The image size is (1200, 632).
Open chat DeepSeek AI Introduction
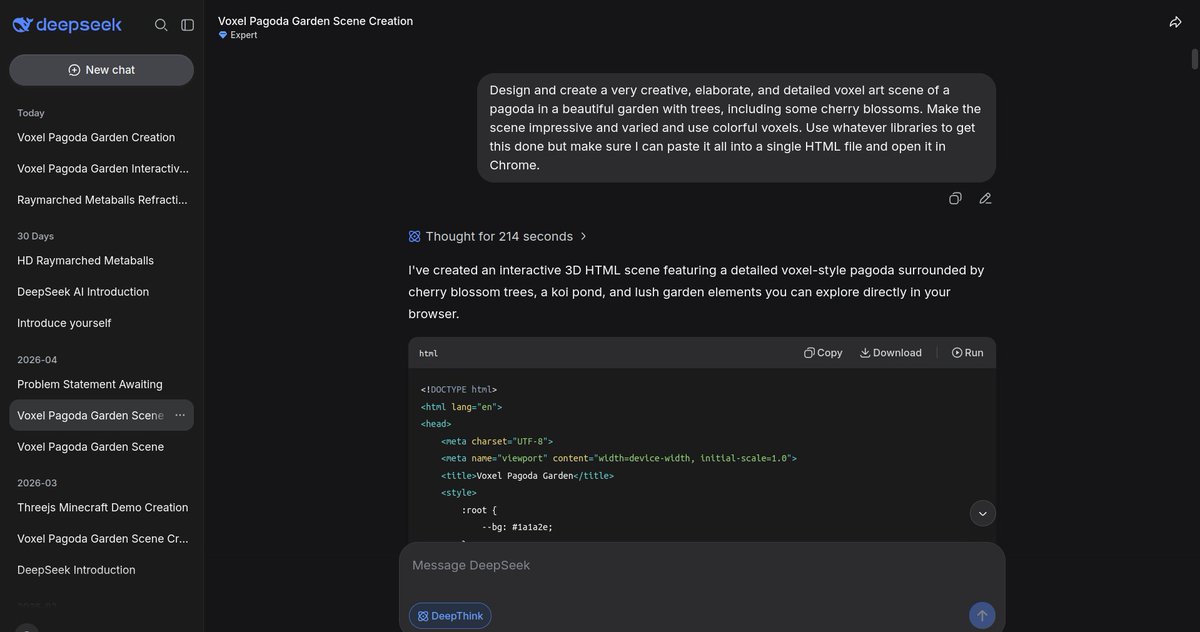tap(101, 292)
